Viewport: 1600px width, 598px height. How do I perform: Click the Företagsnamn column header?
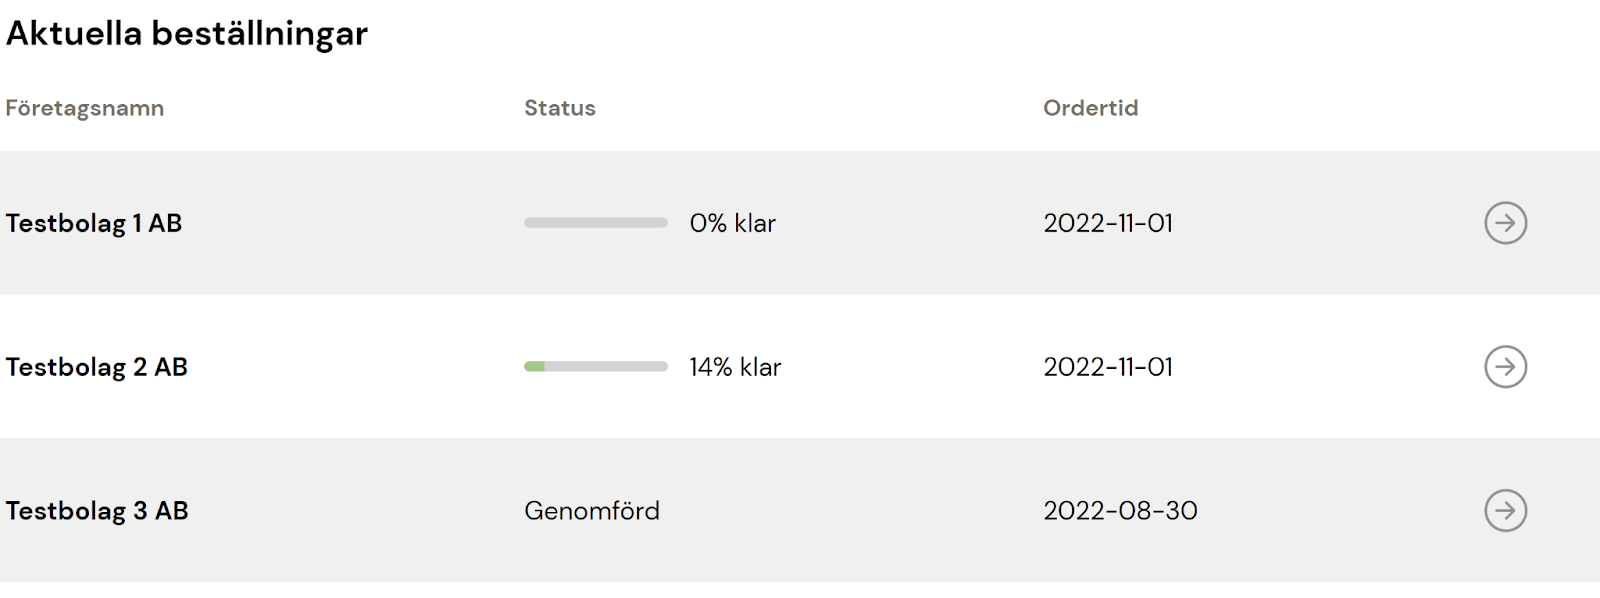point(85,108)
